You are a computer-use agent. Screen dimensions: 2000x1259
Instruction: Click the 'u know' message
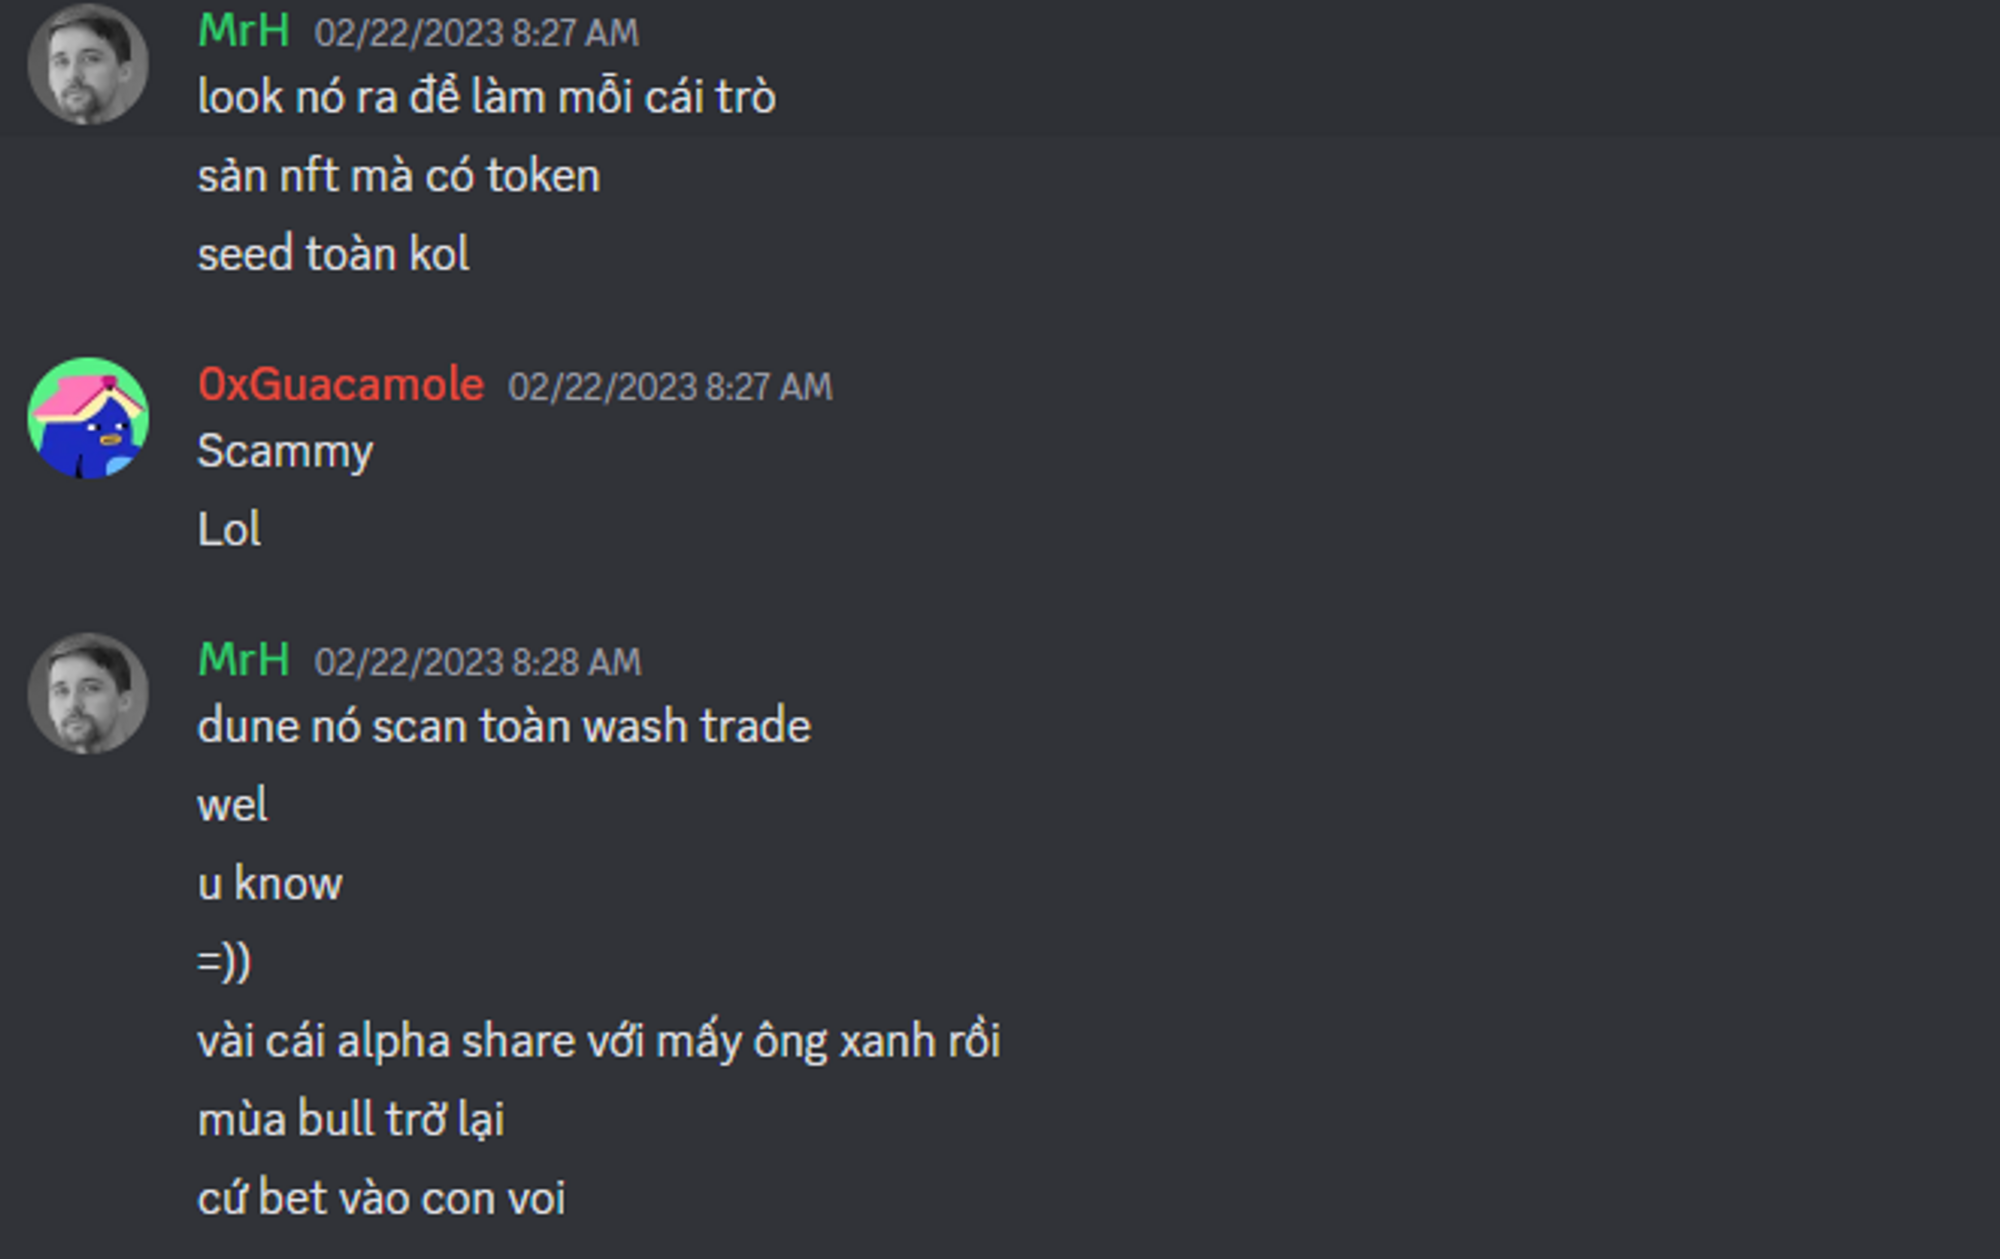270,884
